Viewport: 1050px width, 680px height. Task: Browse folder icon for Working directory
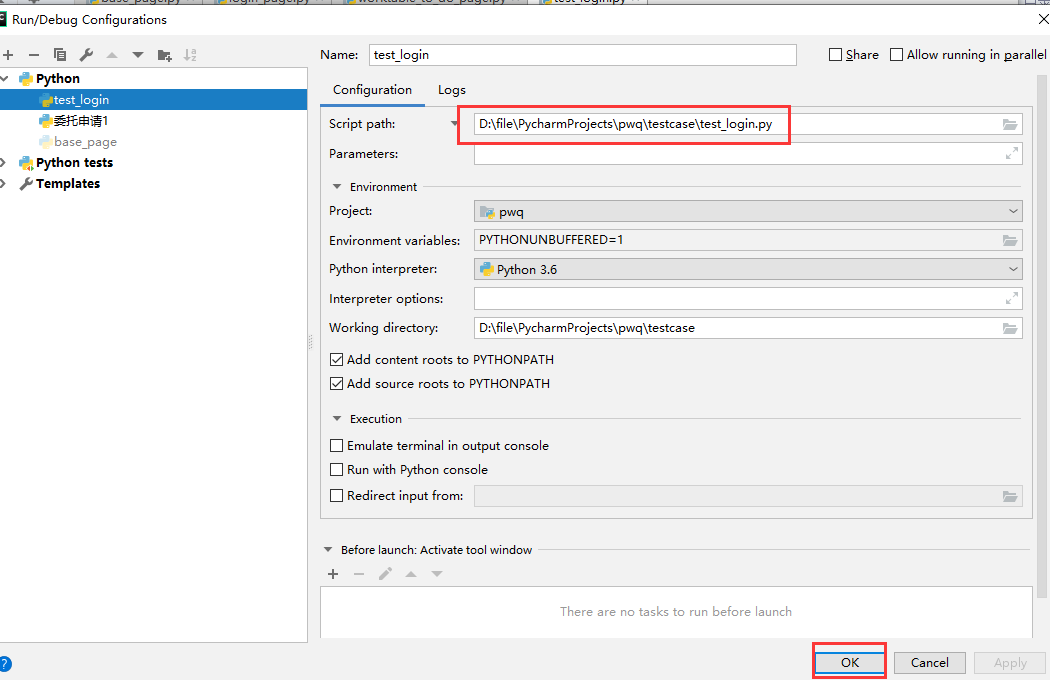pyautogui.click(x=1010, y=328)
